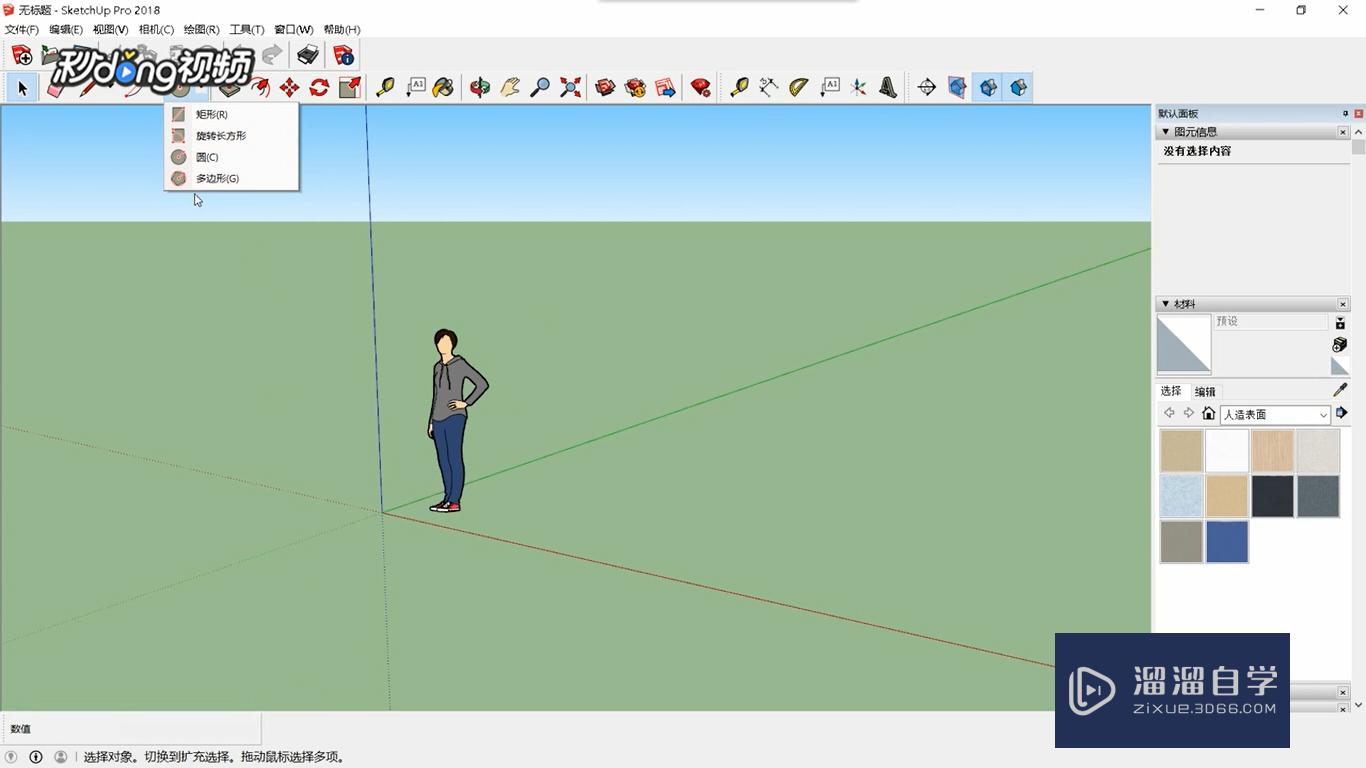Click the Zoom Extents tool

click(570, 88)
